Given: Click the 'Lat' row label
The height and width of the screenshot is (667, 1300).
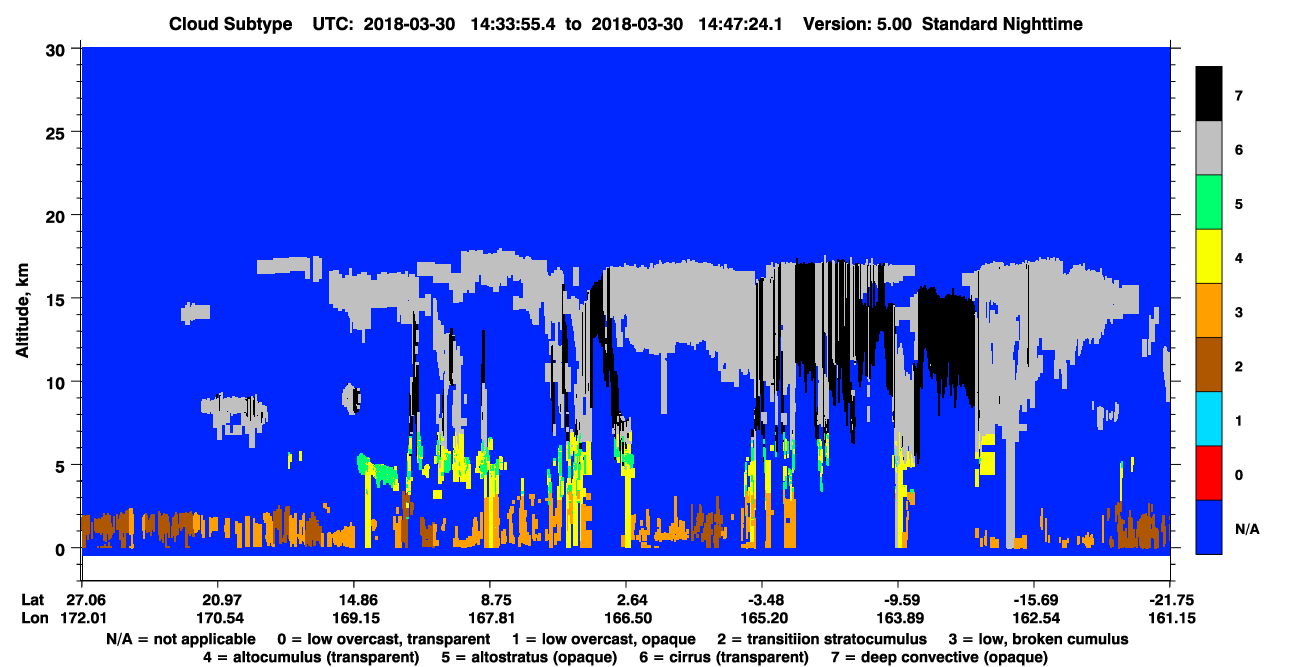Looking at the screenshot, I should point(33,600).
